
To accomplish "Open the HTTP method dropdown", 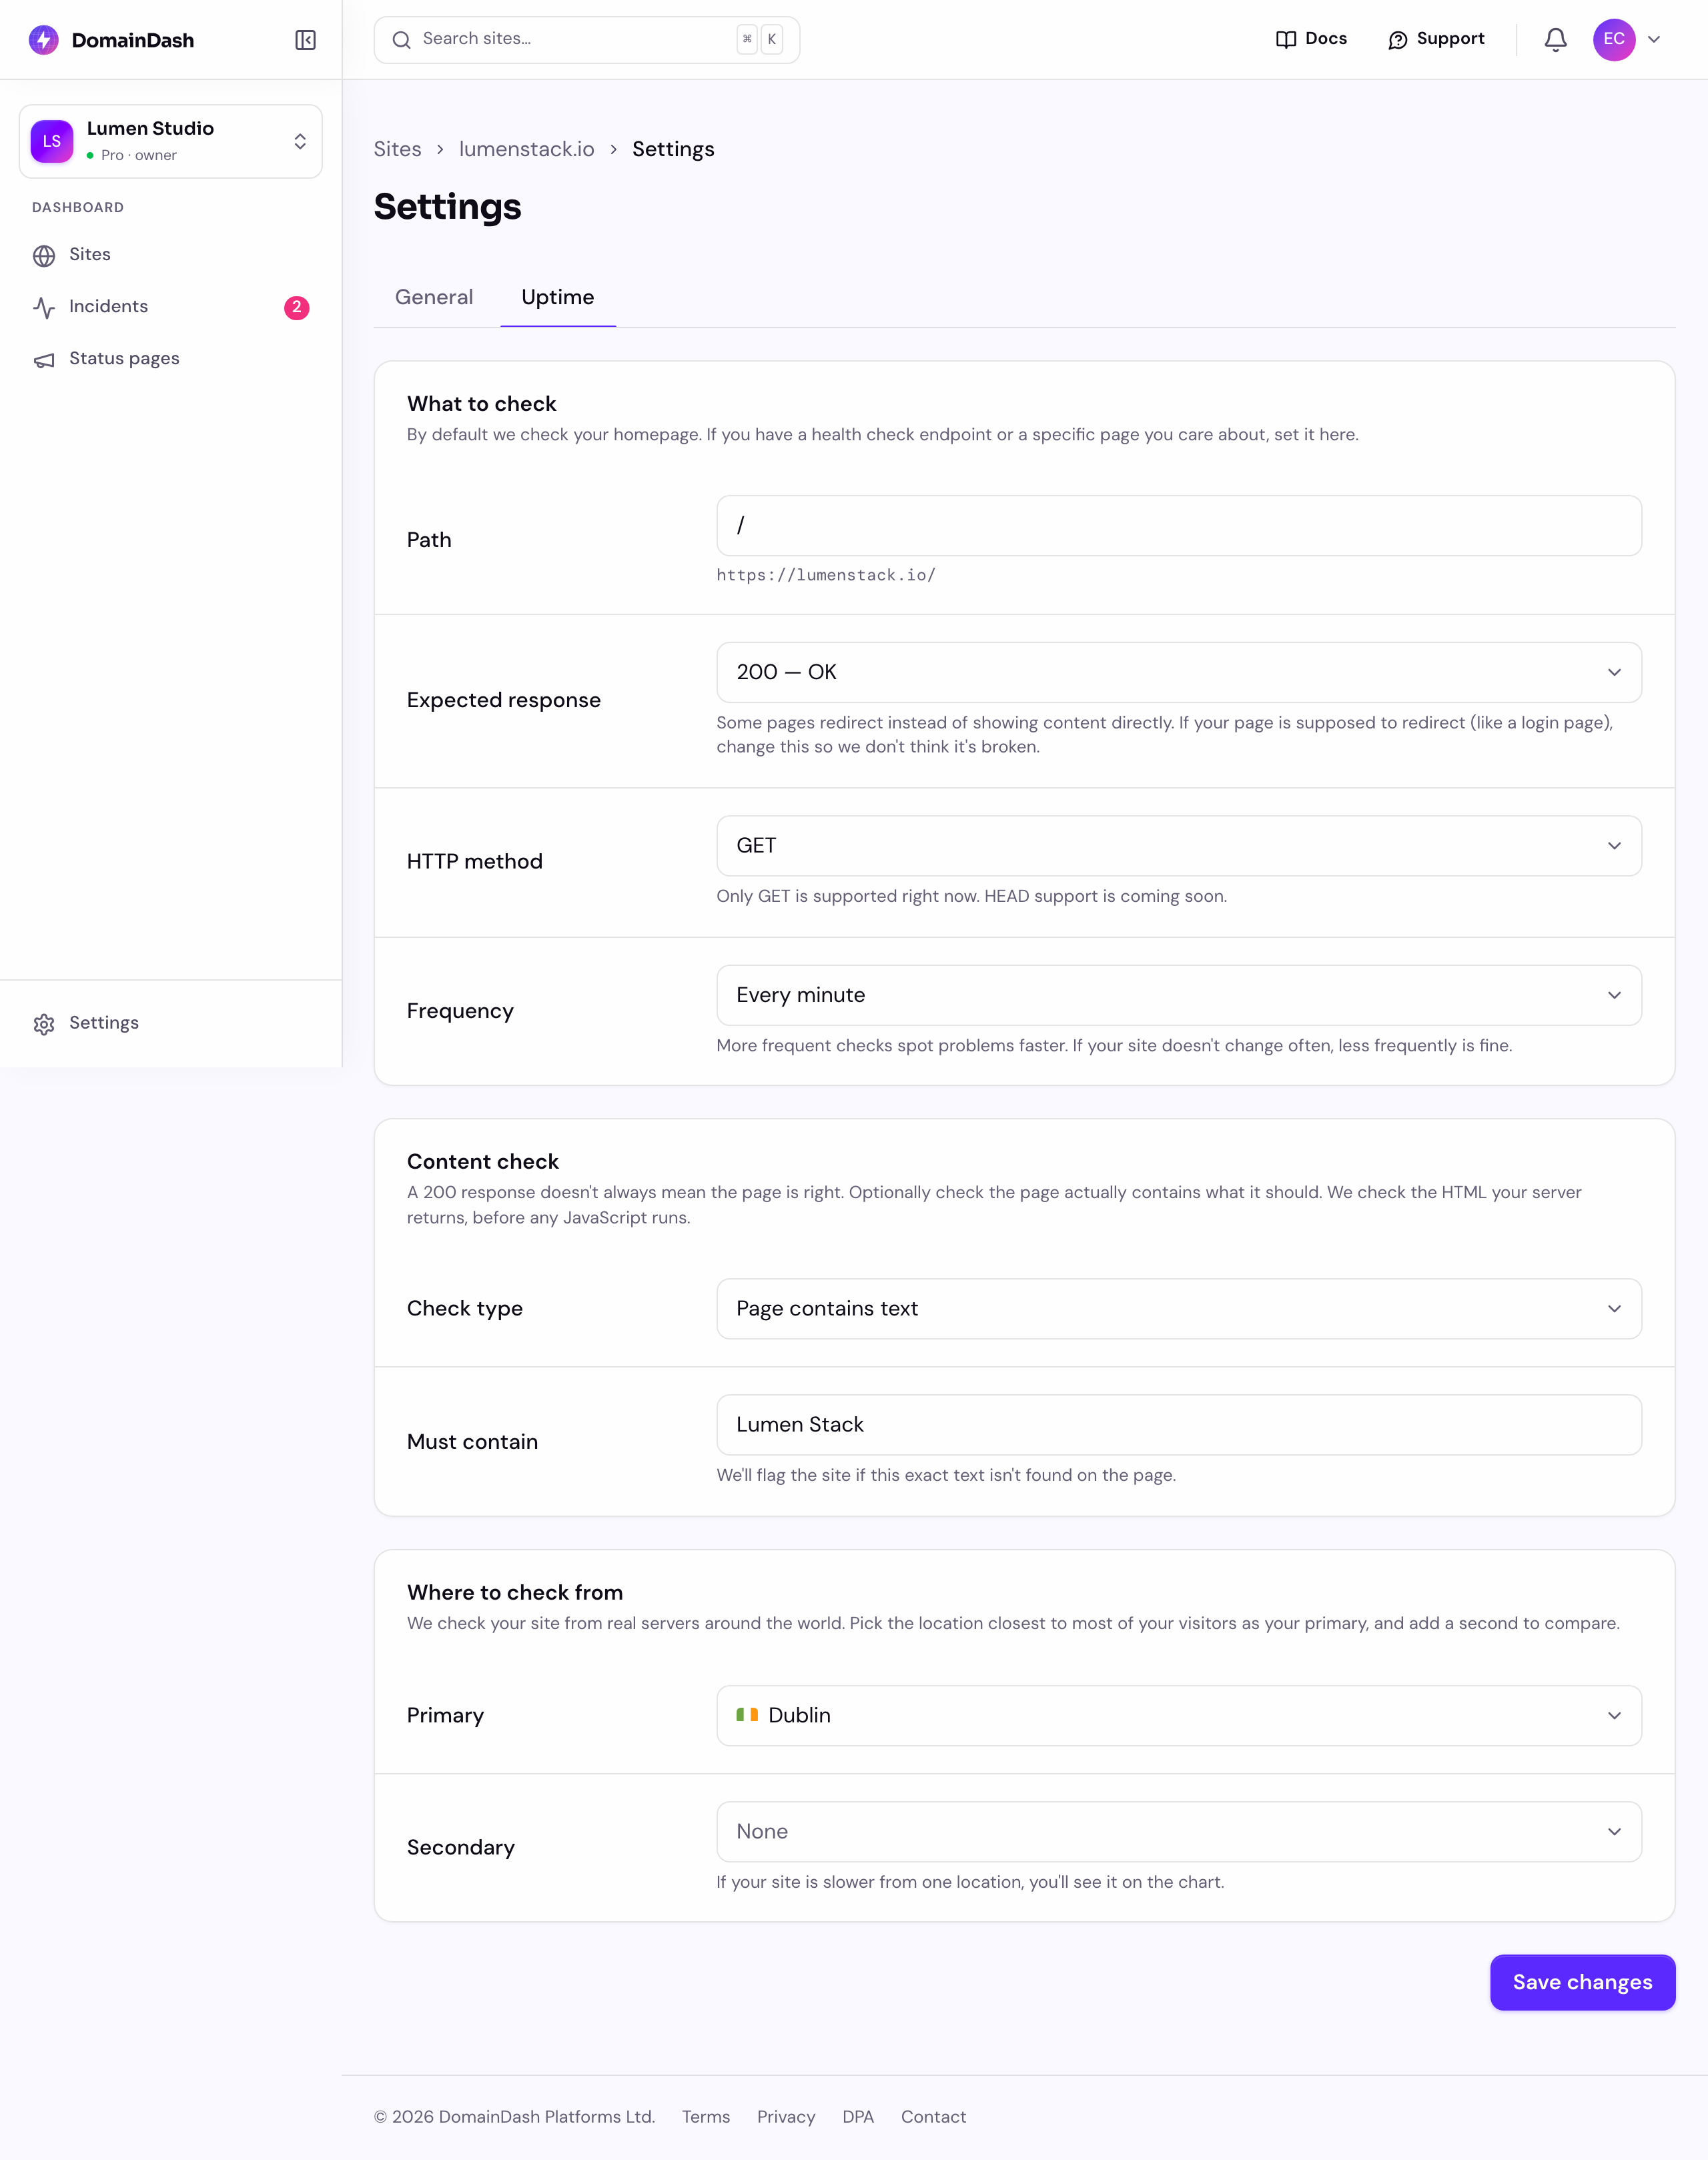I will (x=1179, y=846).
